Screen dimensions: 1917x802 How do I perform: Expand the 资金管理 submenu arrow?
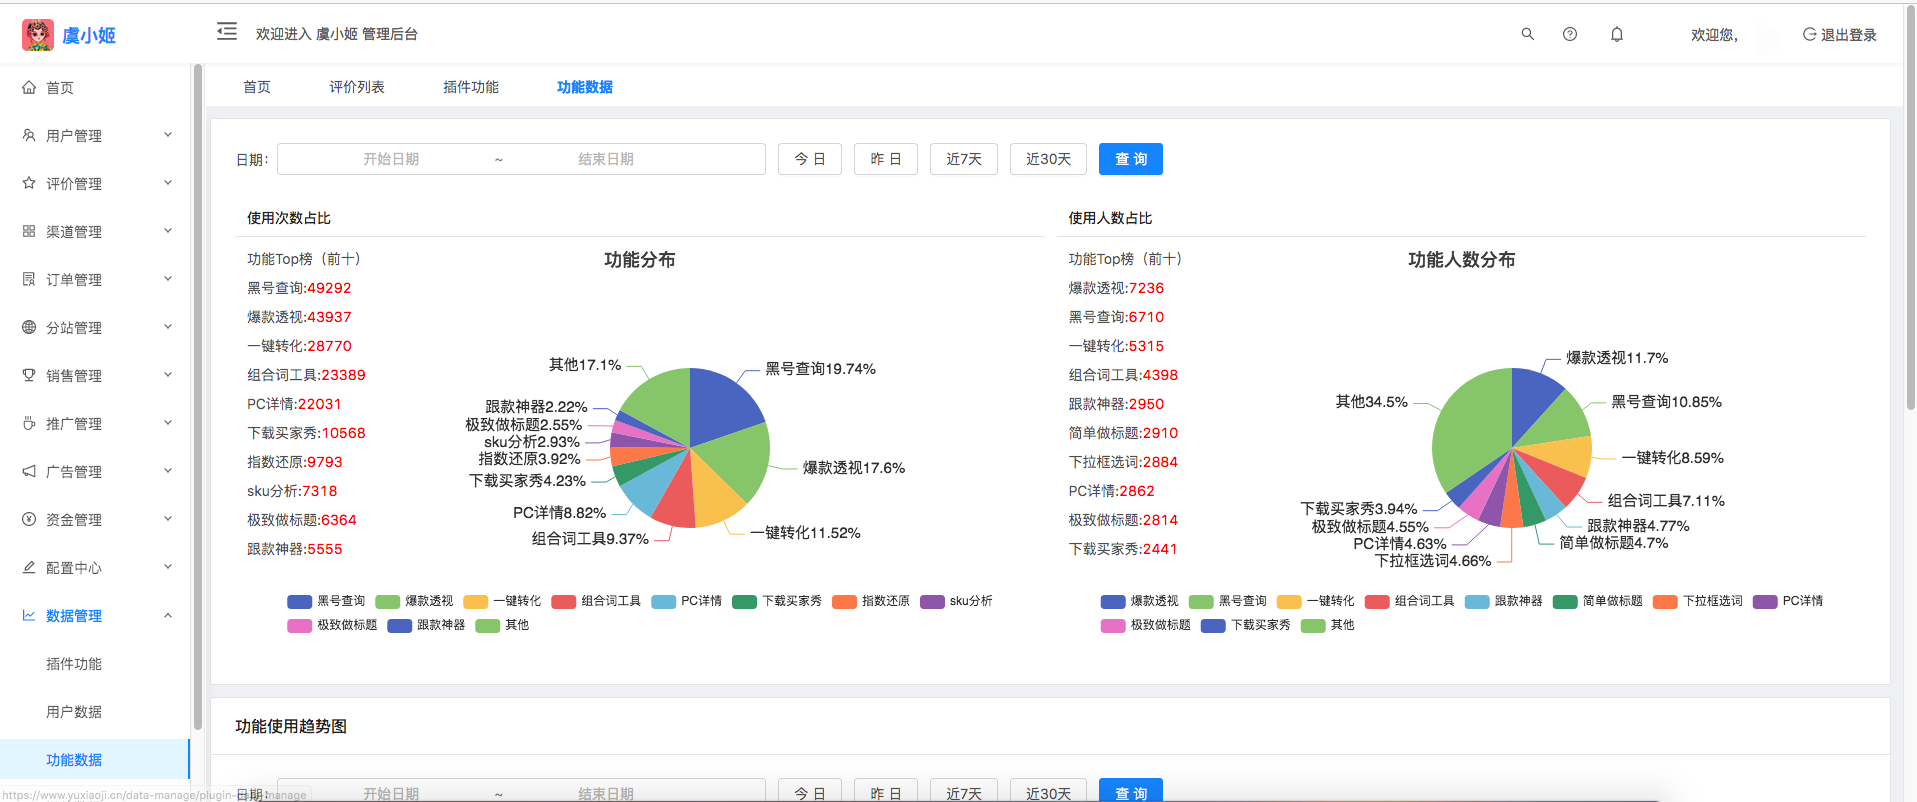point(168,519)
